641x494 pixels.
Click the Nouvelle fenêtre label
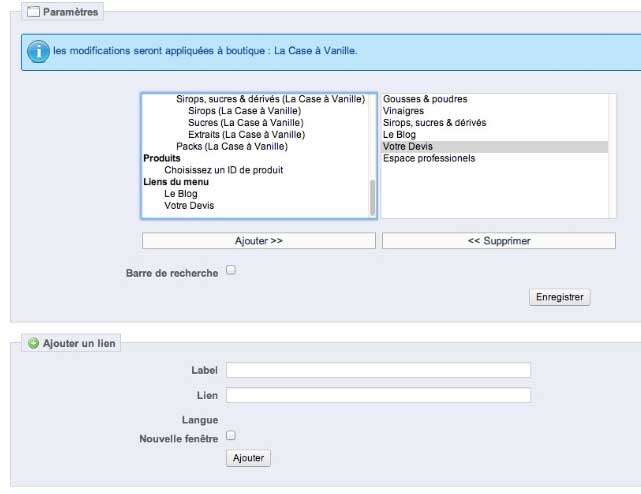coord(179,439)
